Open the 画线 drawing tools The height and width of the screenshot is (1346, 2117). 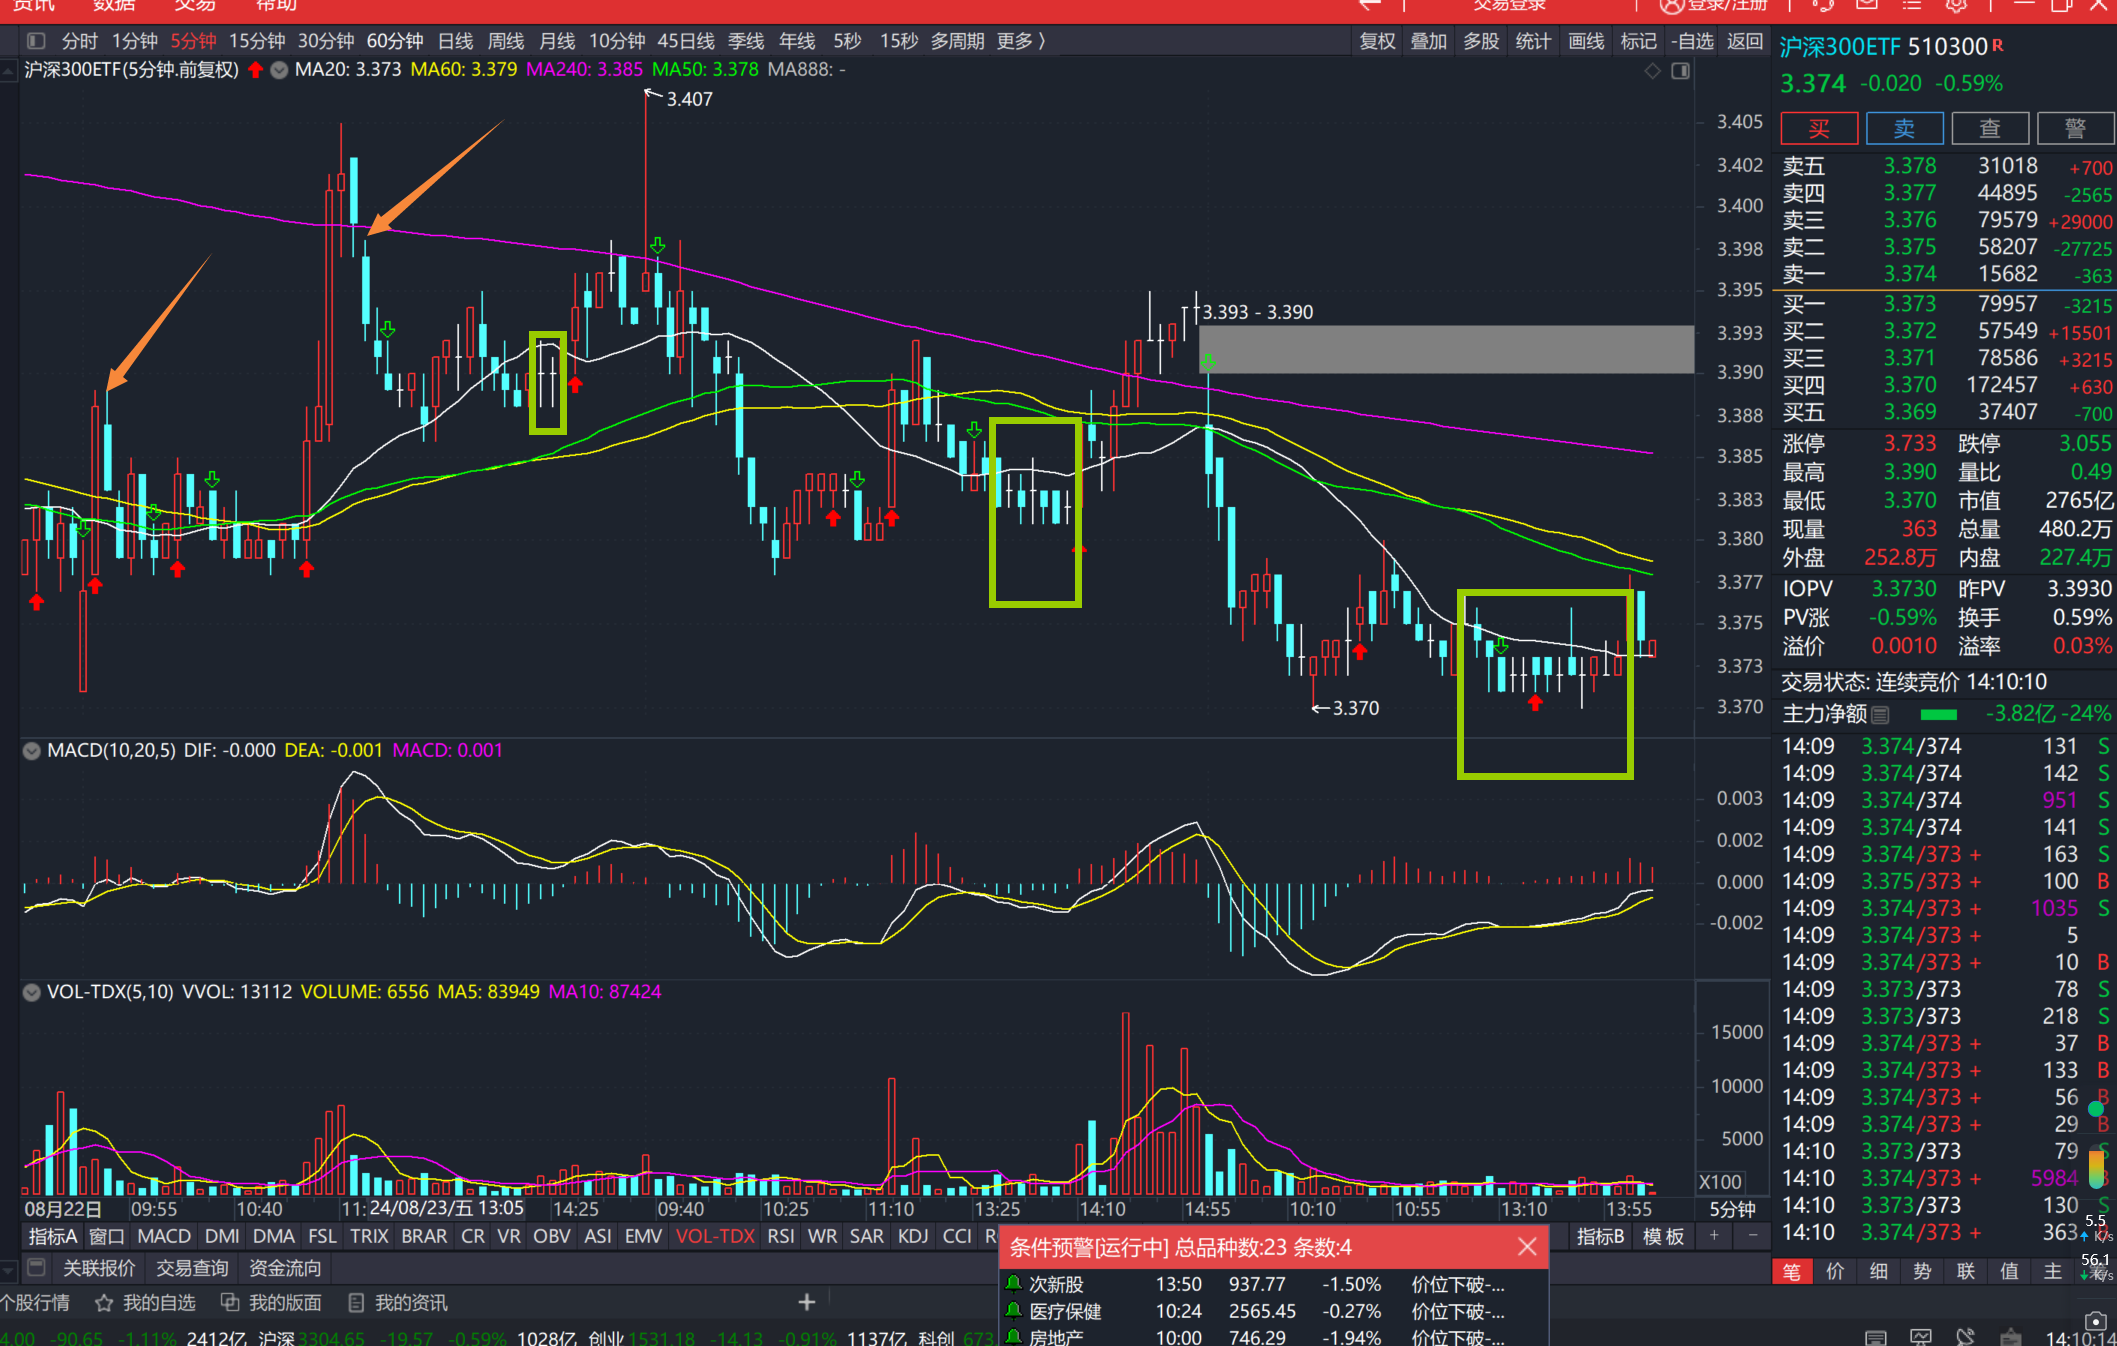point(1586,41)
